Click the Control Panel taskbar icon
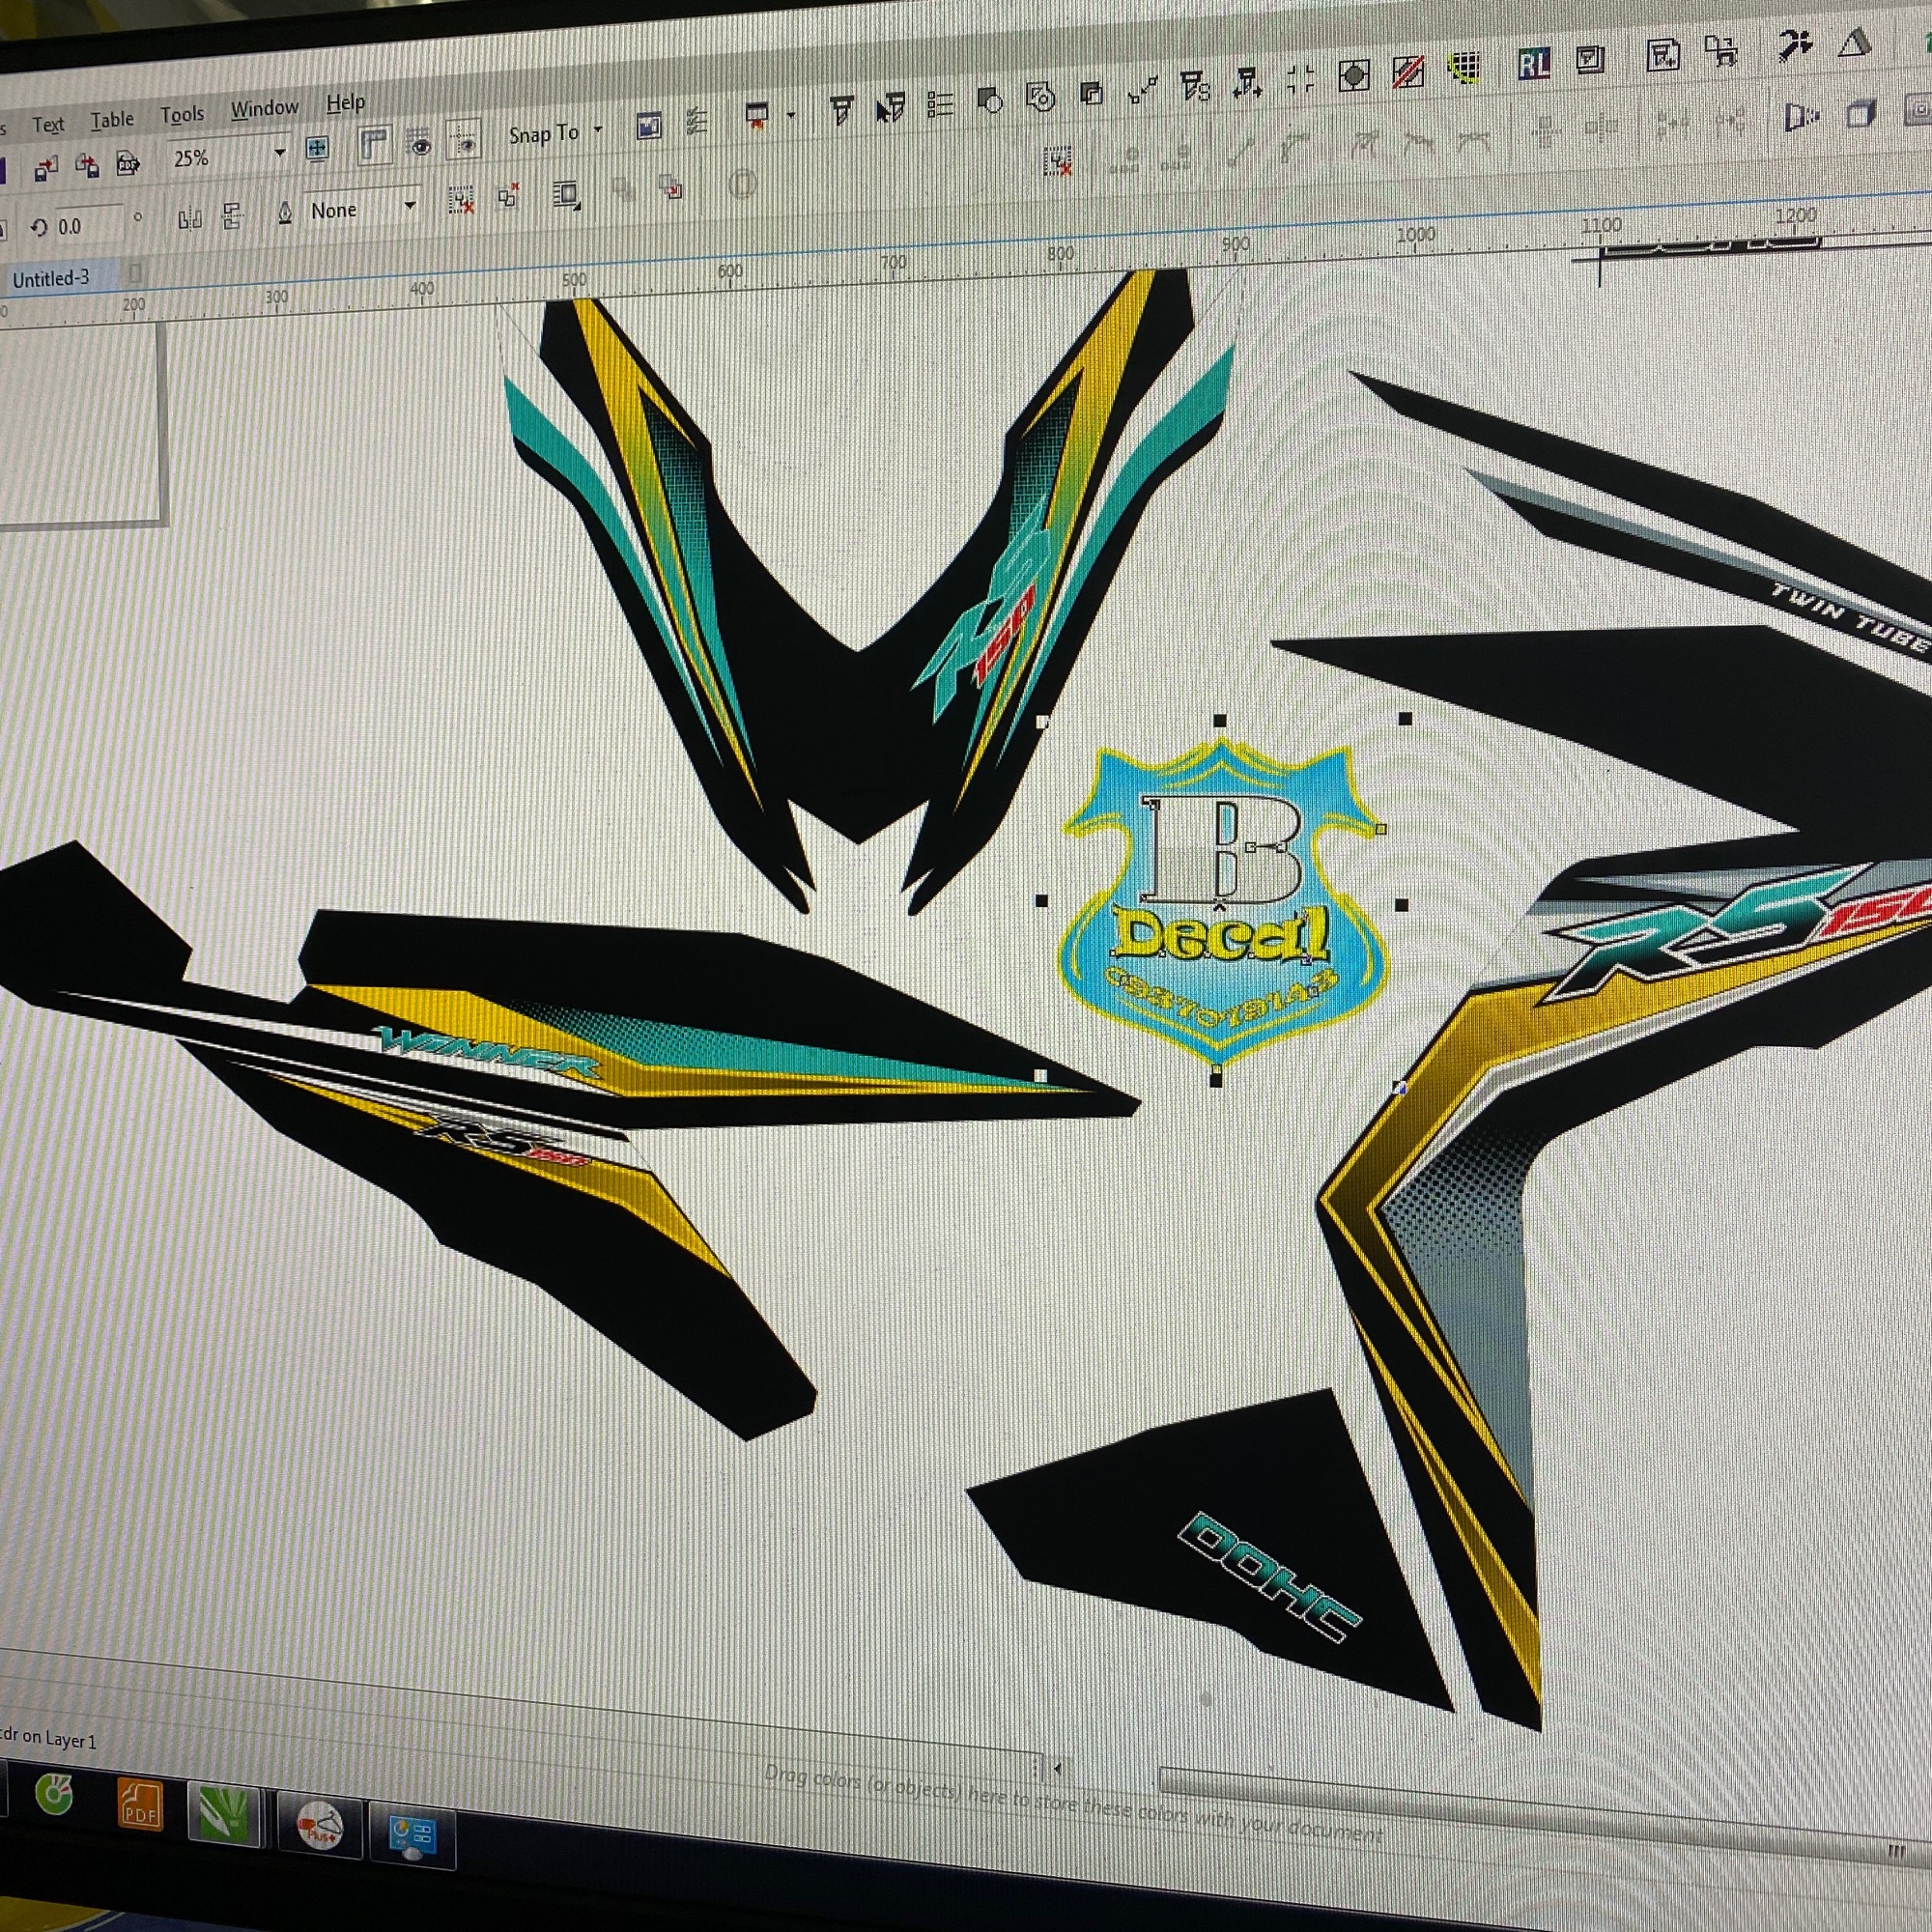The image size is (1932, 1932). 412,1837
